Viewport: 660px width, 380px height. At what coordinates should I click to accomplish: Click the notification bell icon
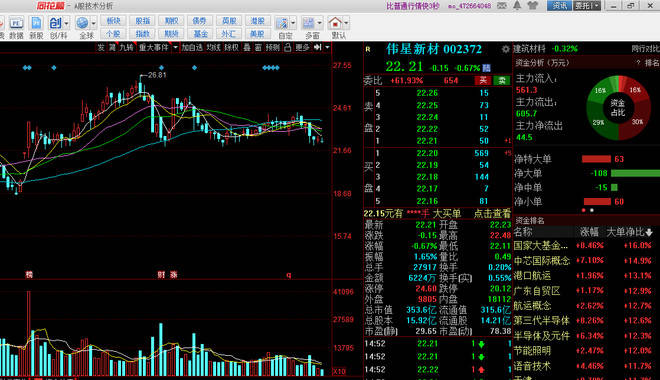517,5
